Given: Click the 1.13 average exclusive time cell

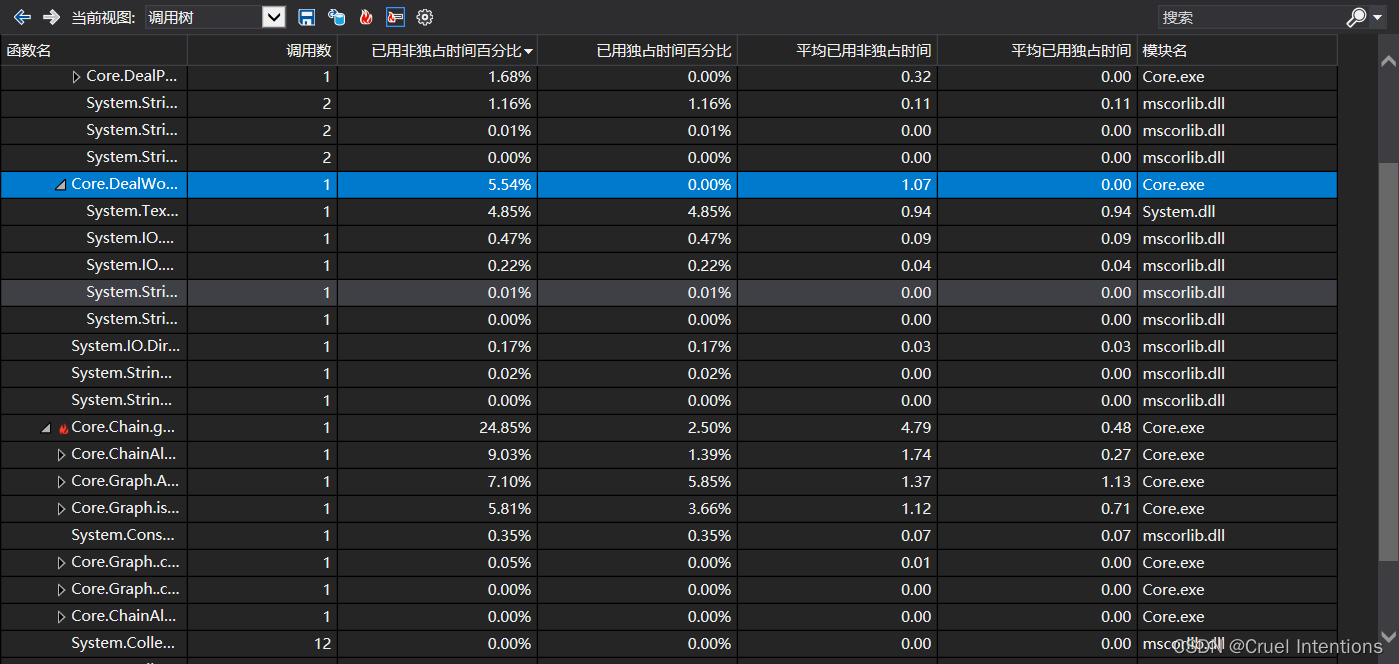Looking at the screenshot, I should point(1116,482).
